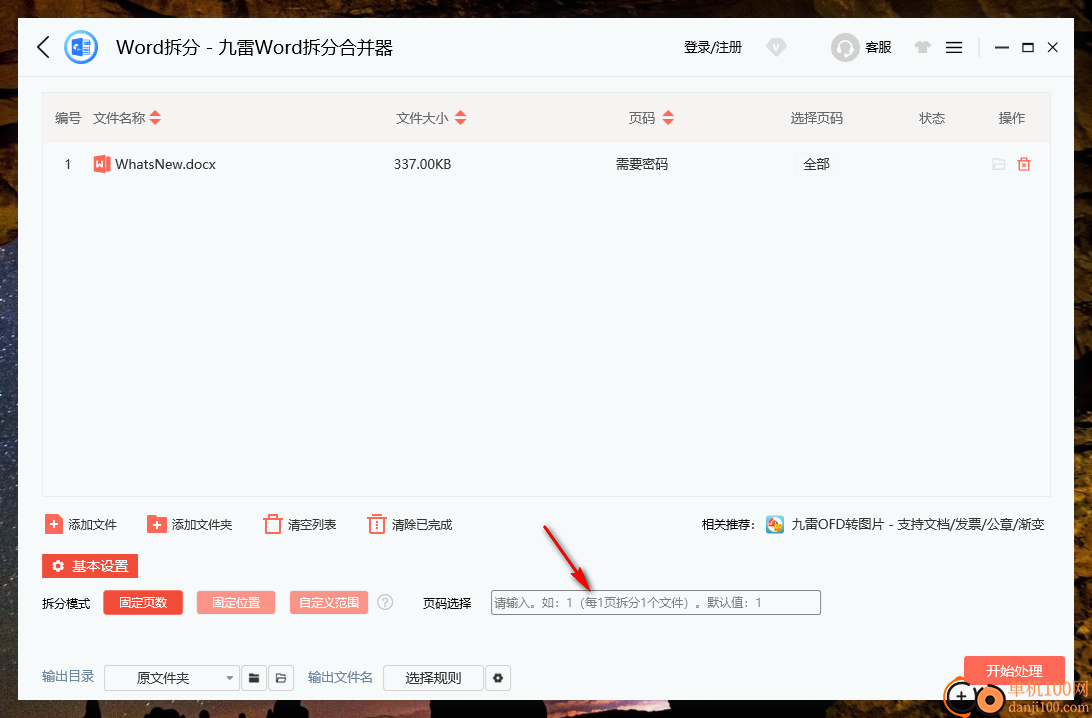
Task: Select 固定位置 split mode
Action: click(x=236, y=602)
